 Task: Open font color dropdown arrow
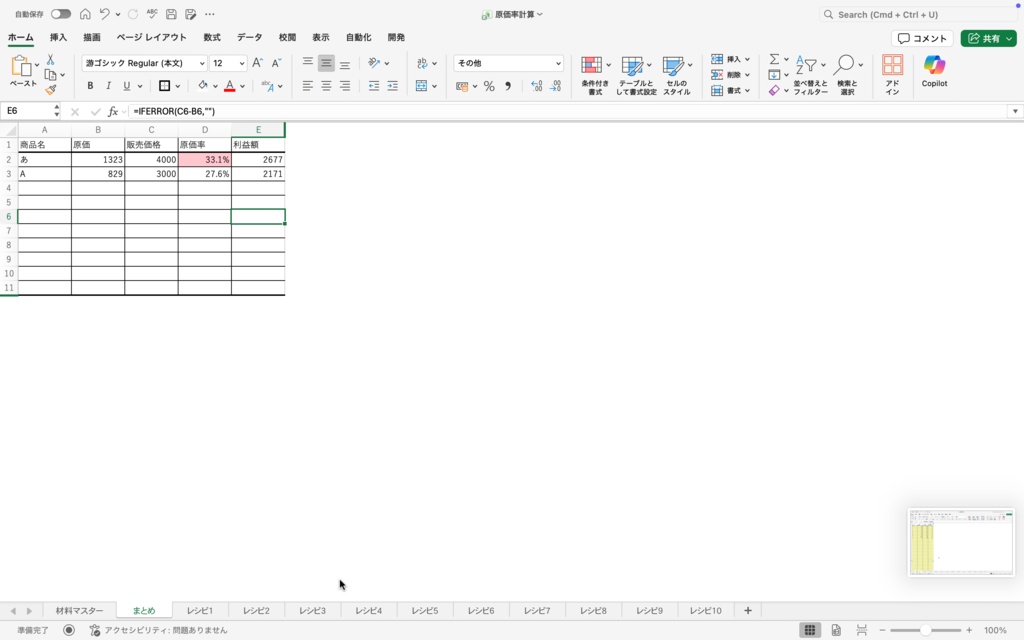242,86
